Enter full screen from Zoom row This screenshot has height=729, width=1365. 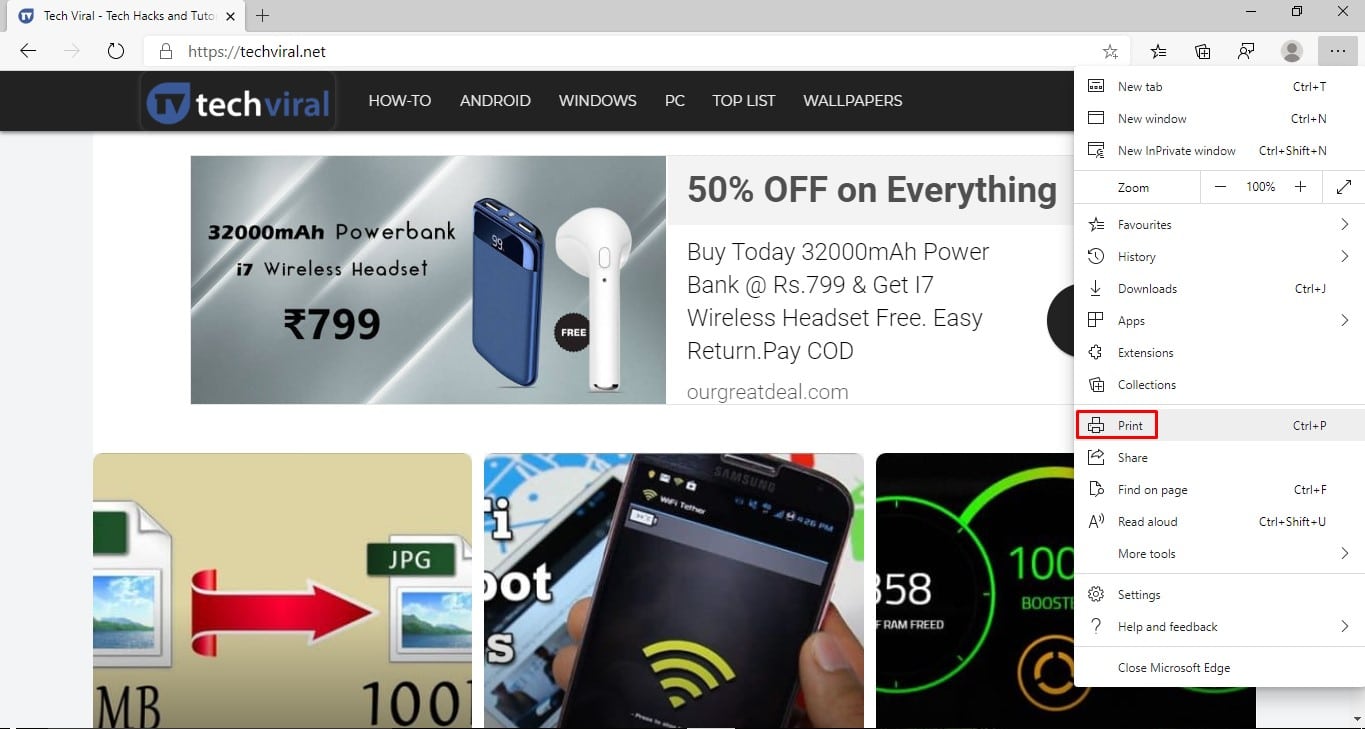pyautogui.click(x=1344, y=187)
